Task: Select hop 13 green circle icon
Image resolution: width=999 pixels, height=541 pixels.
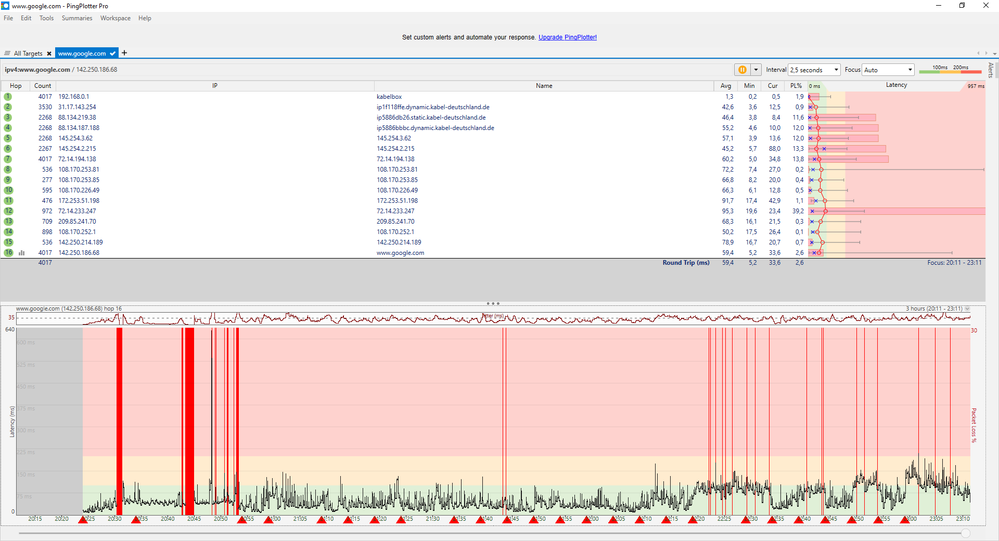Action: 8,221
